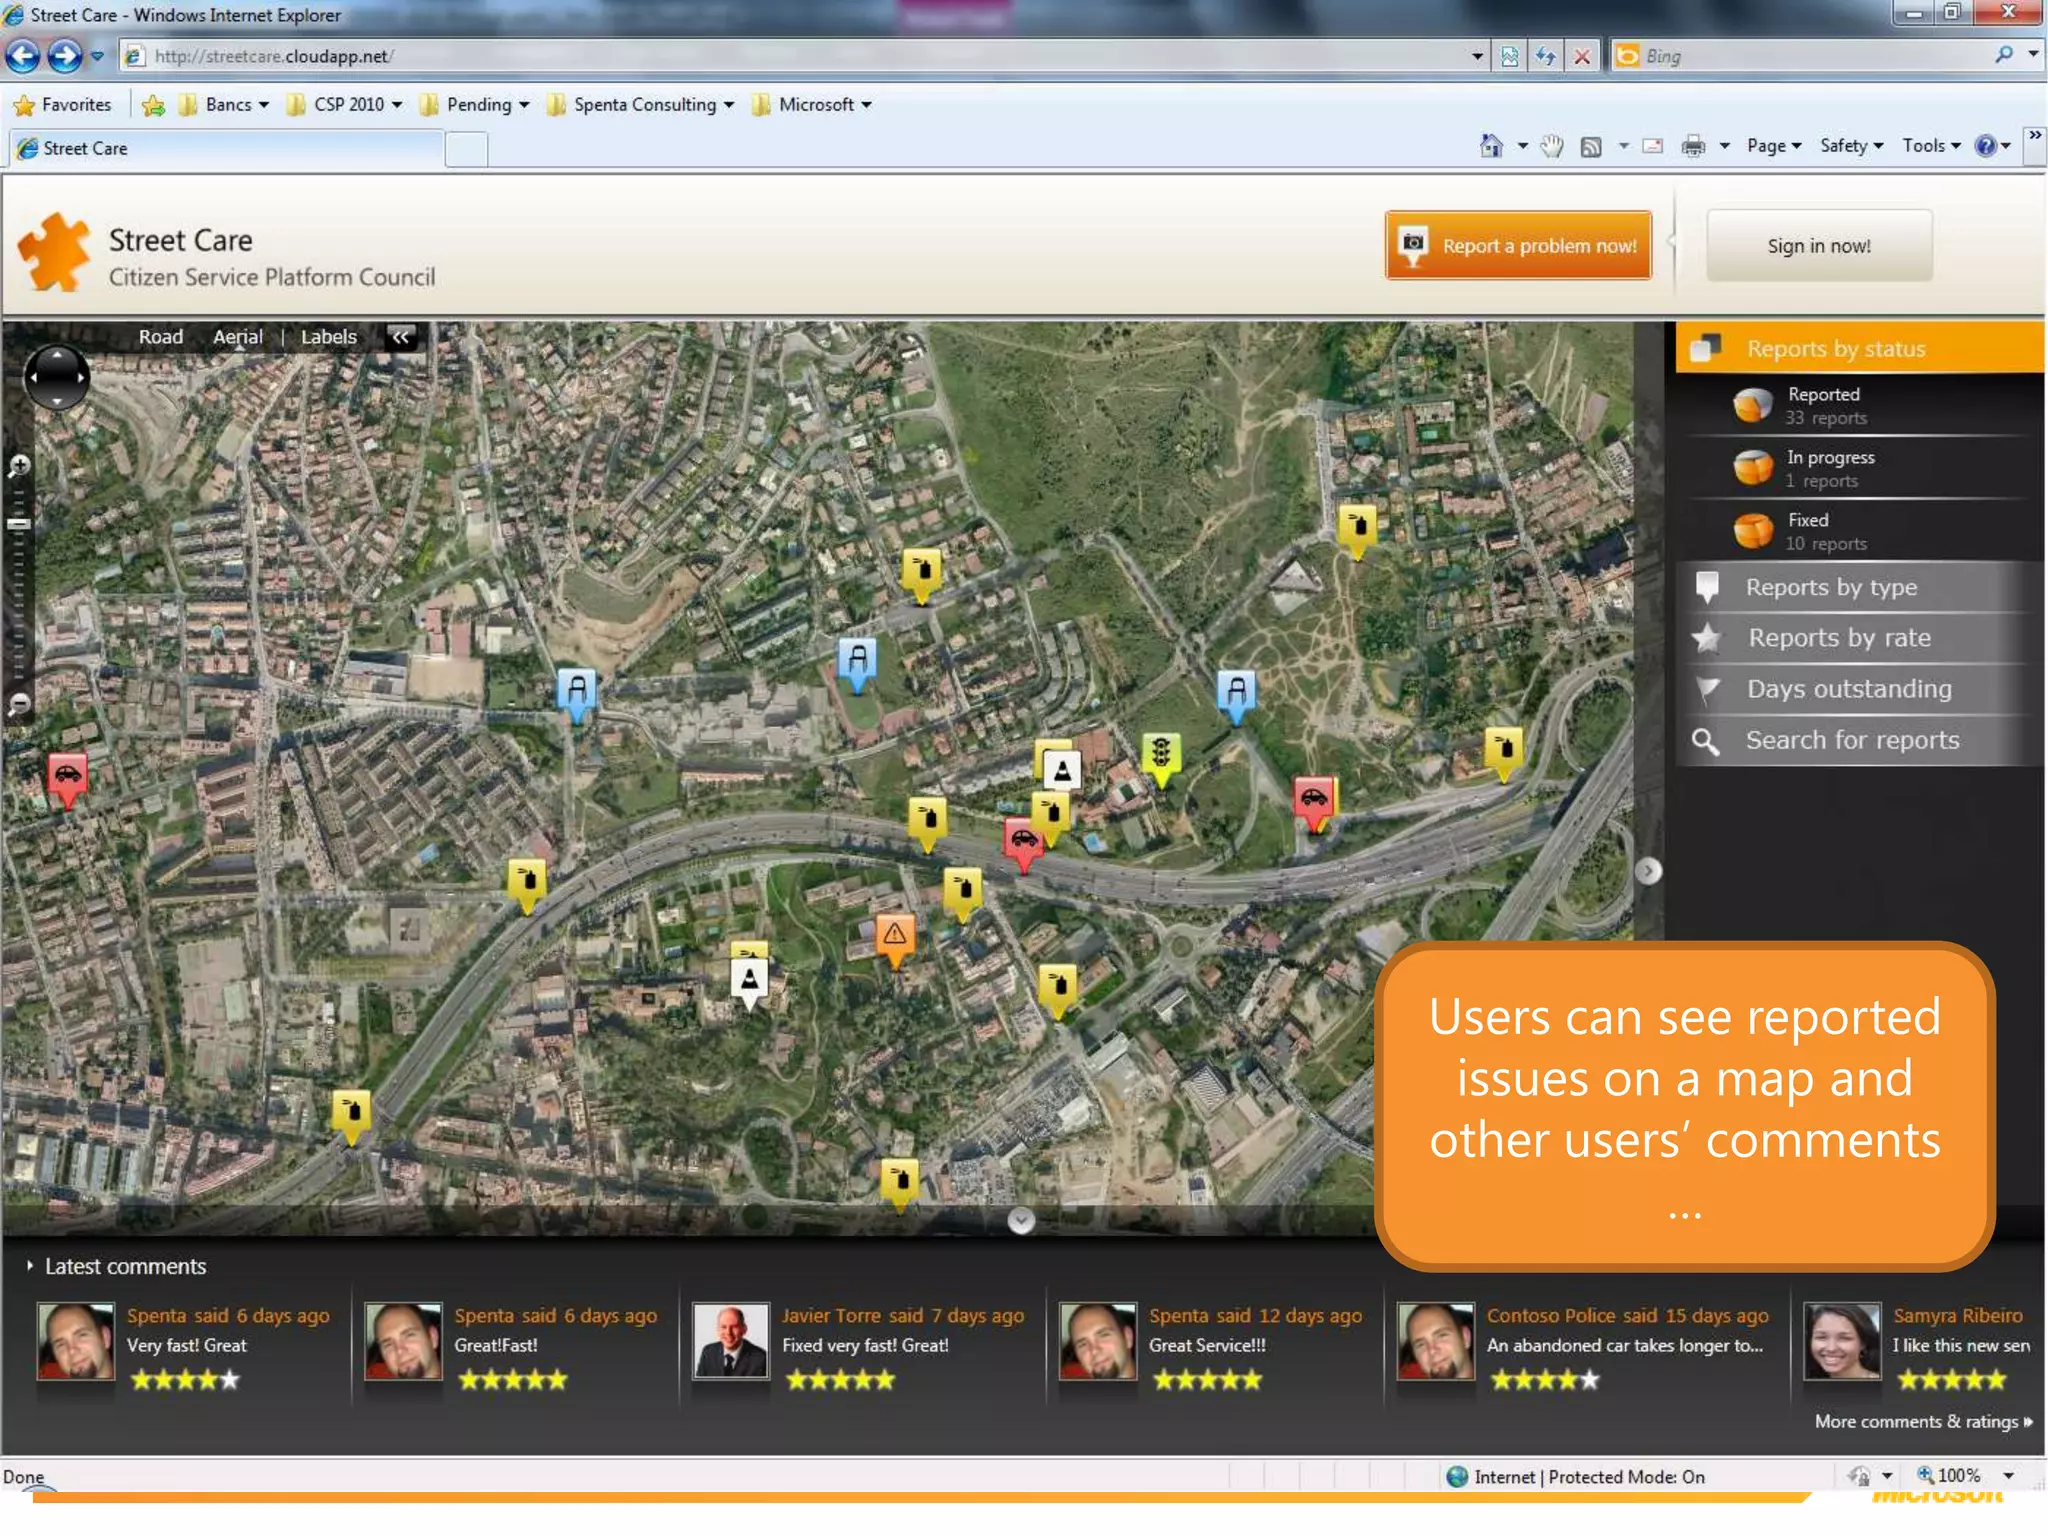Click the 'Fixed very fast! Great!' comment
This screenshot has height=1536, width=2048.
pyautogui.click(x=865, y=1345)
